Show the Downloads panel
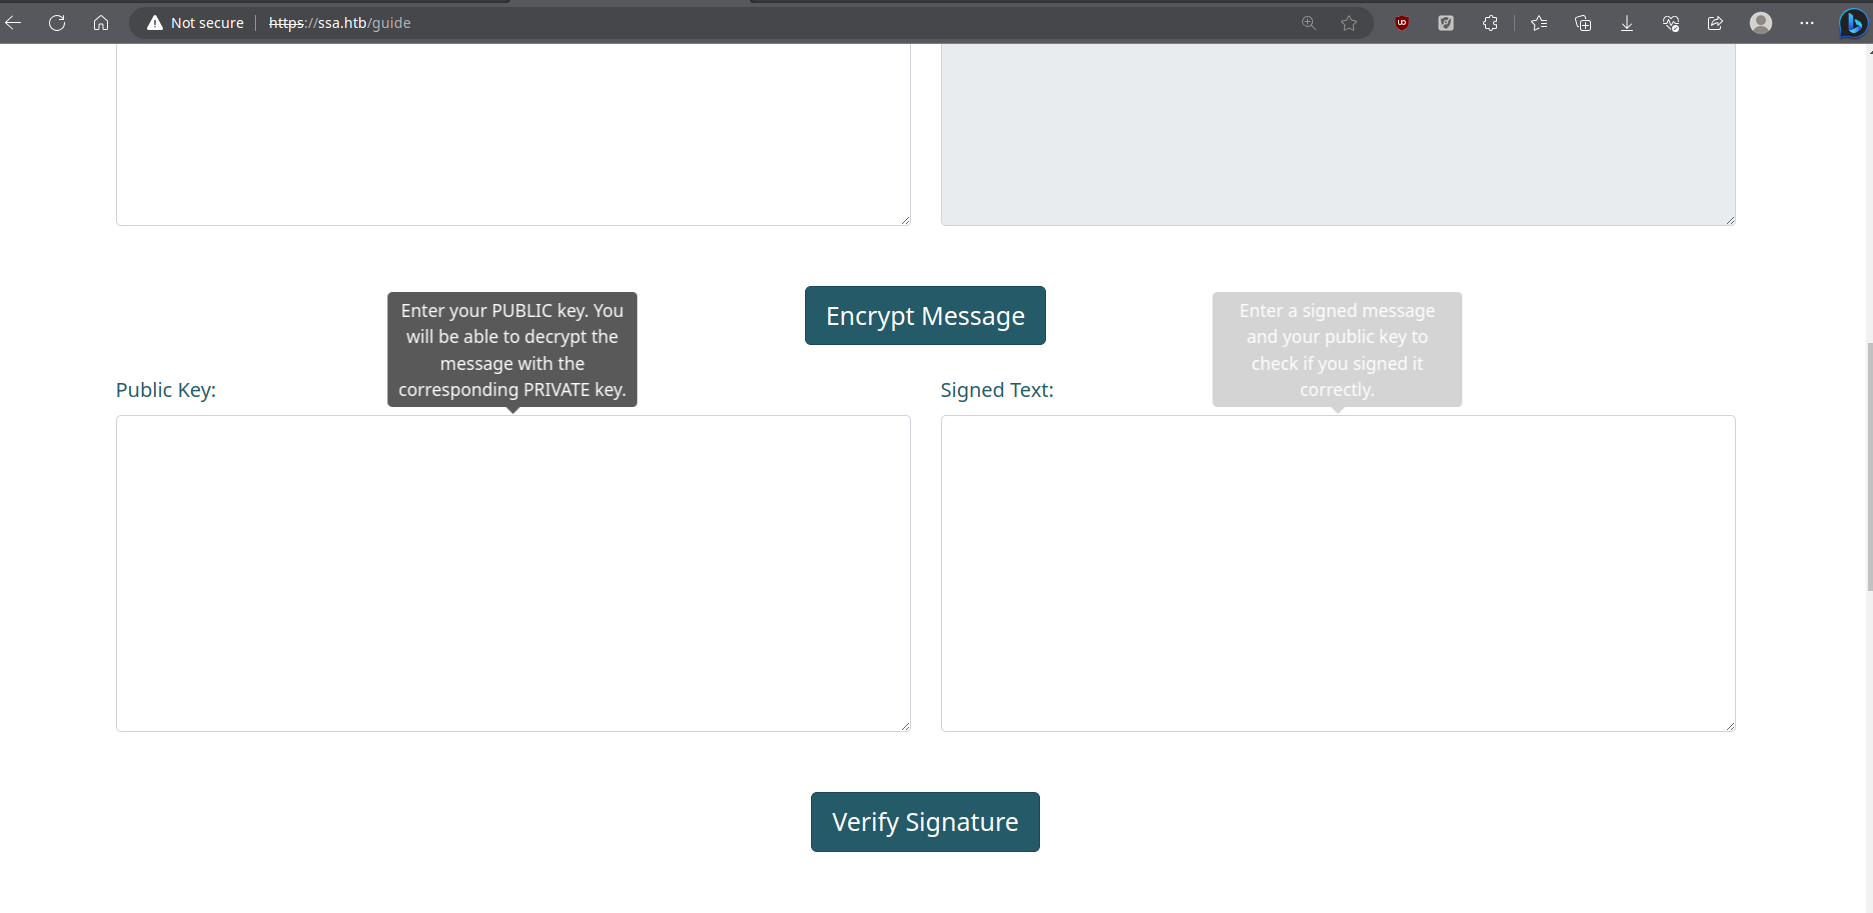This screenshot has height=913, width=1873. 1627,23
